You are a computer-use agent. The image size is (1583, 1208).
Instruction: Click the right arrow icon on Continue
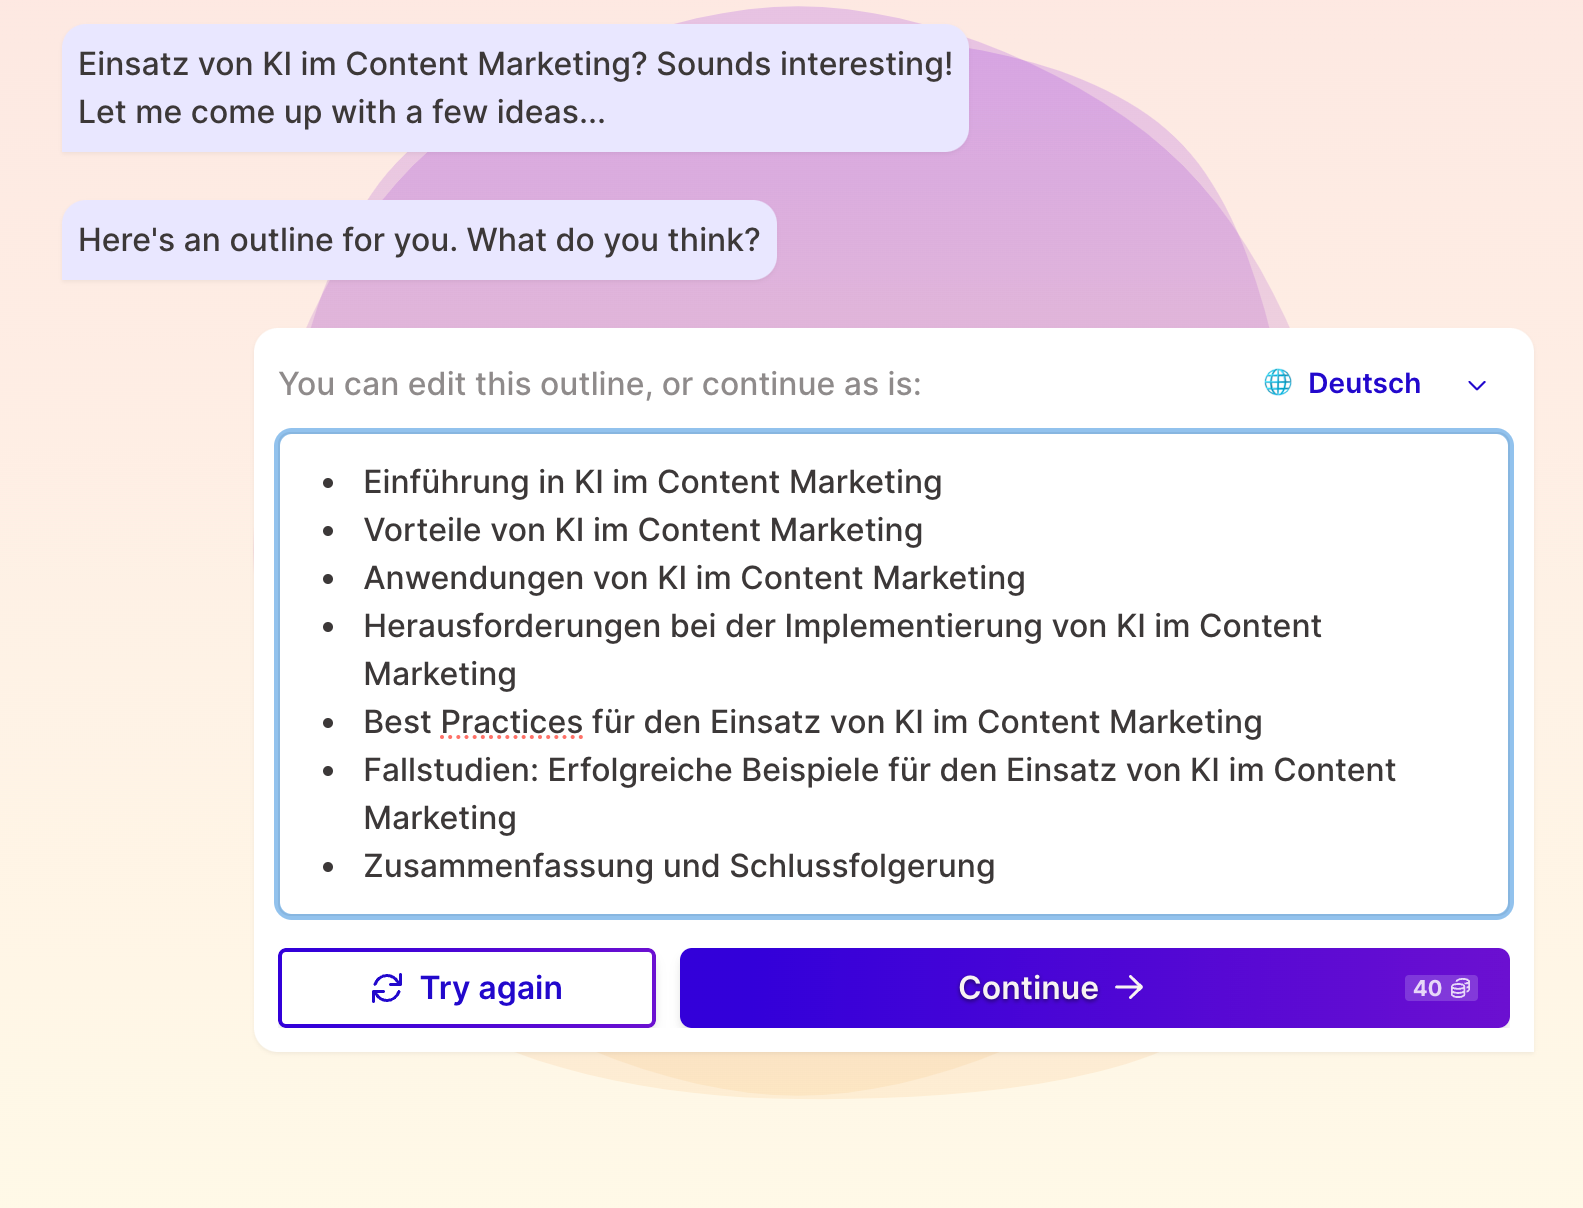coord(1130,988)
